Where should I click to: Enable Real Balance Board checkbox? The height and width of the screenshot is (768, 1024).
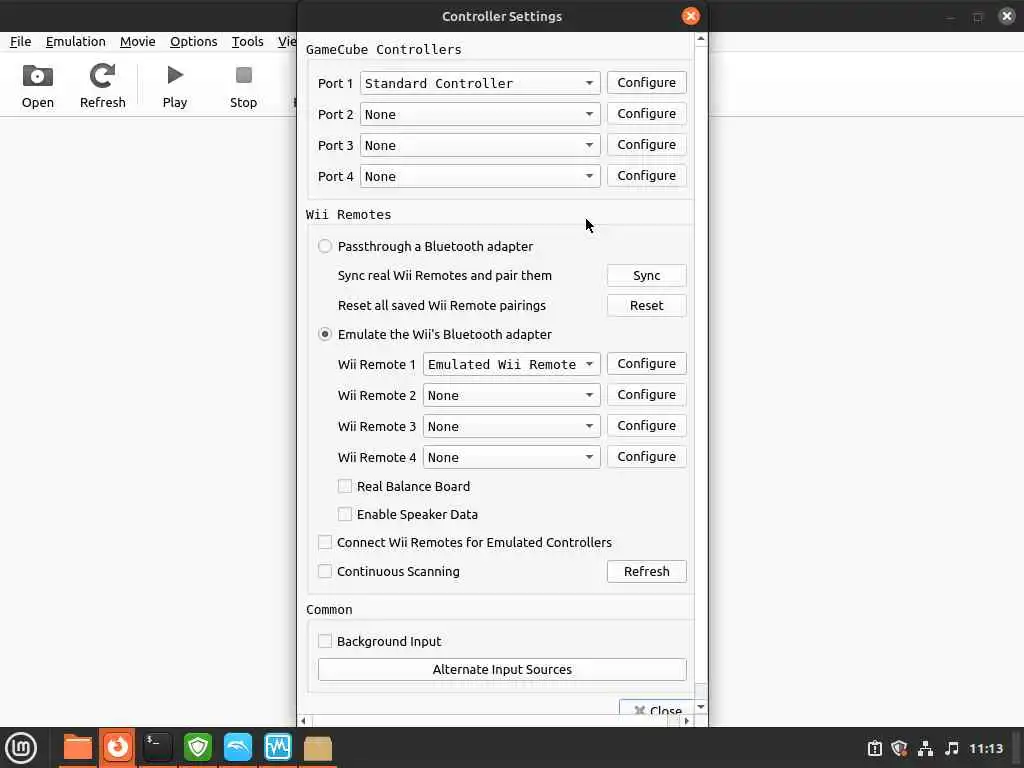(x=345, y=486)
